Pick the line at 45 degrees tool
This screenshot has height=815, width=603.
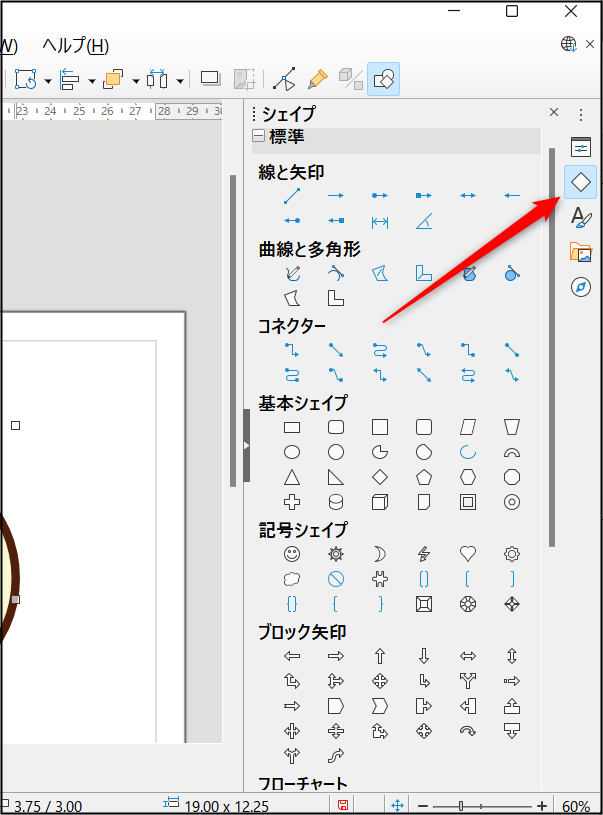pyautogui.click(x=424, y=222)
